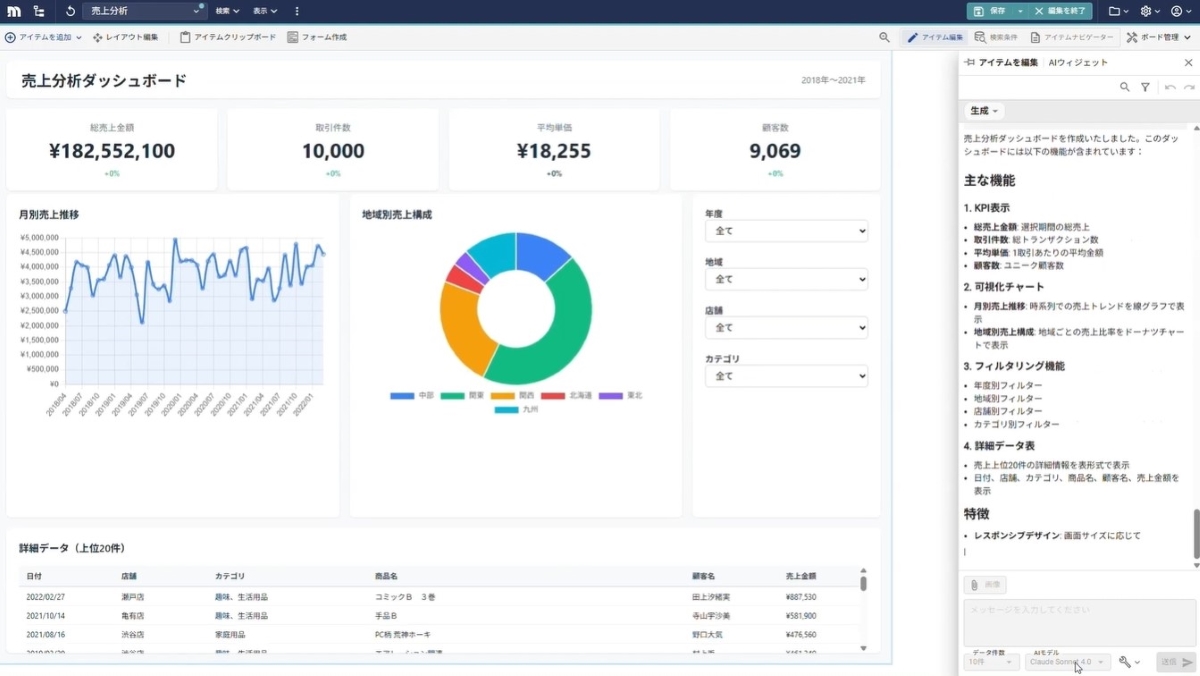Click the message input field
The image size is (1200, 676).
tap(1079, 622)
